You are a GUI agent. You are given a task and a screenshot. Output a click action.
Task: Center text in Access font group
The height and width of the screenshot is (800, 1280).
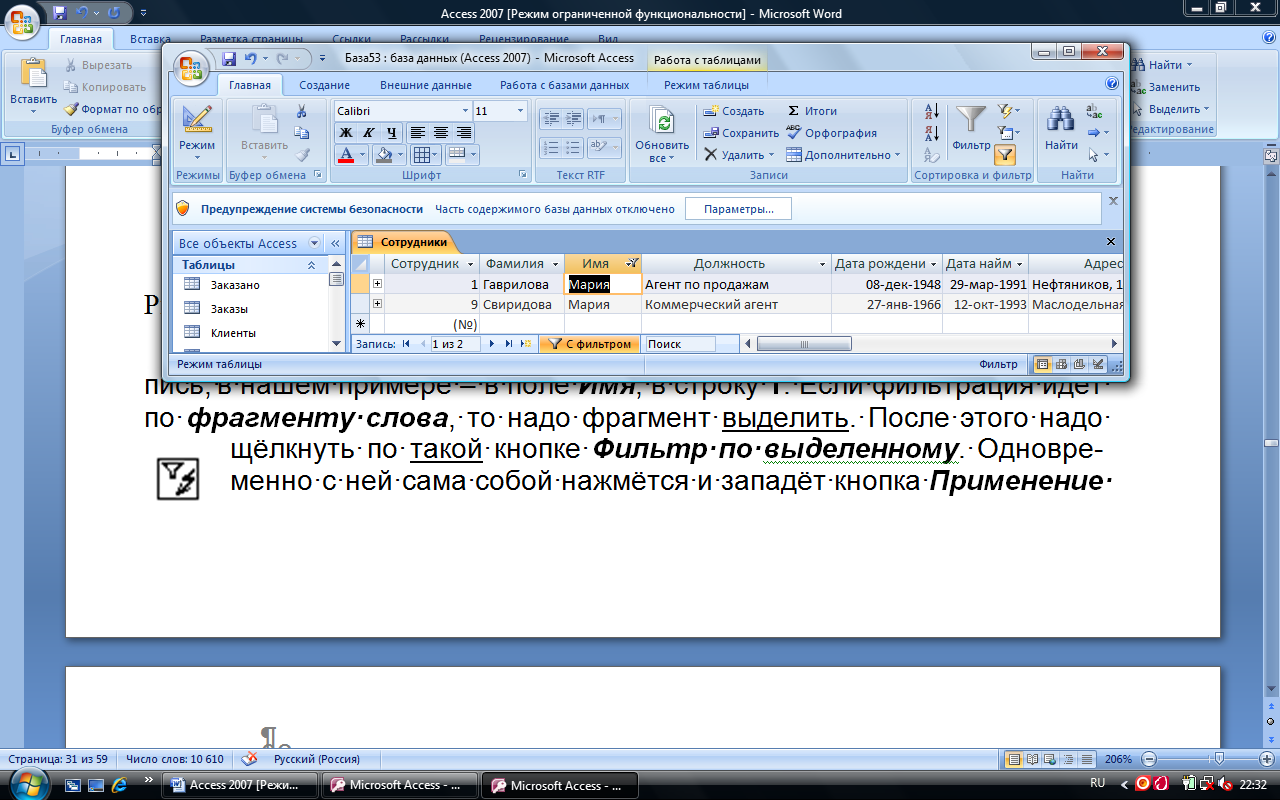[441, 132]
